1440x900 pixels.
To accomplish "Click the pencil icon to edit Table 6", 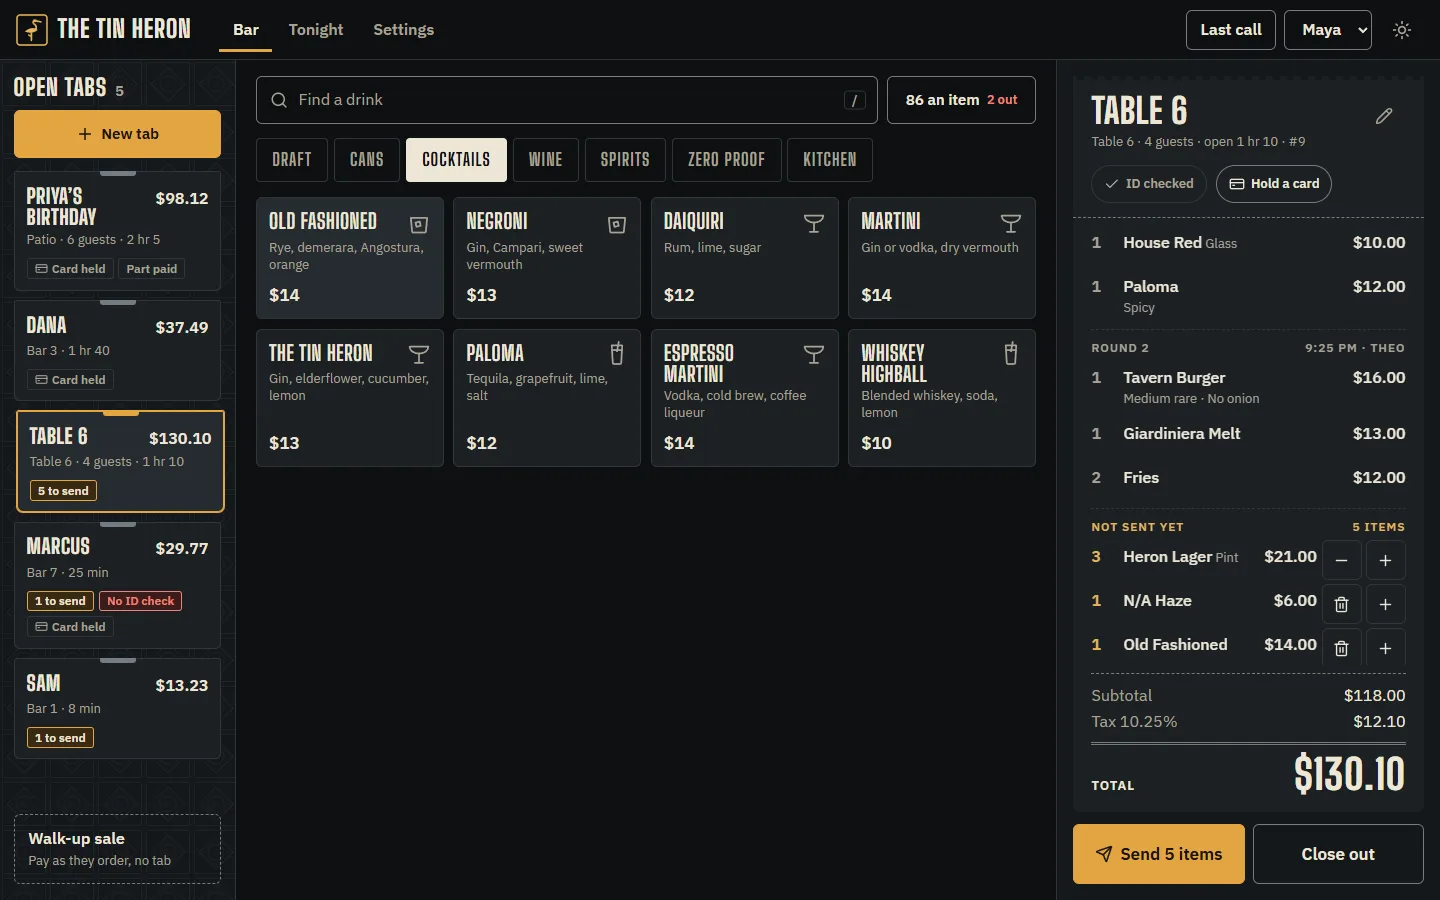I will (1384, 116).
